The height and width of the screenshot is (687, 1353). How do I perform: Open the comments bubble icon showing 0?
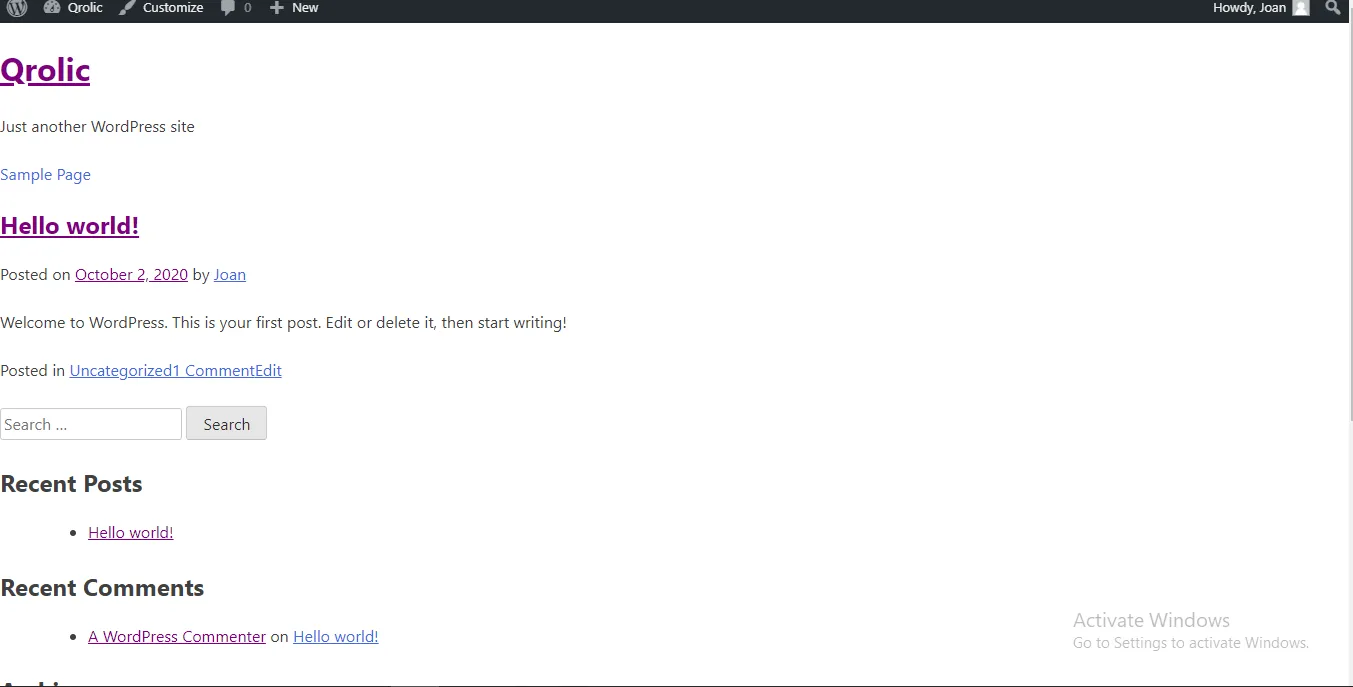[x=229, y=9]
